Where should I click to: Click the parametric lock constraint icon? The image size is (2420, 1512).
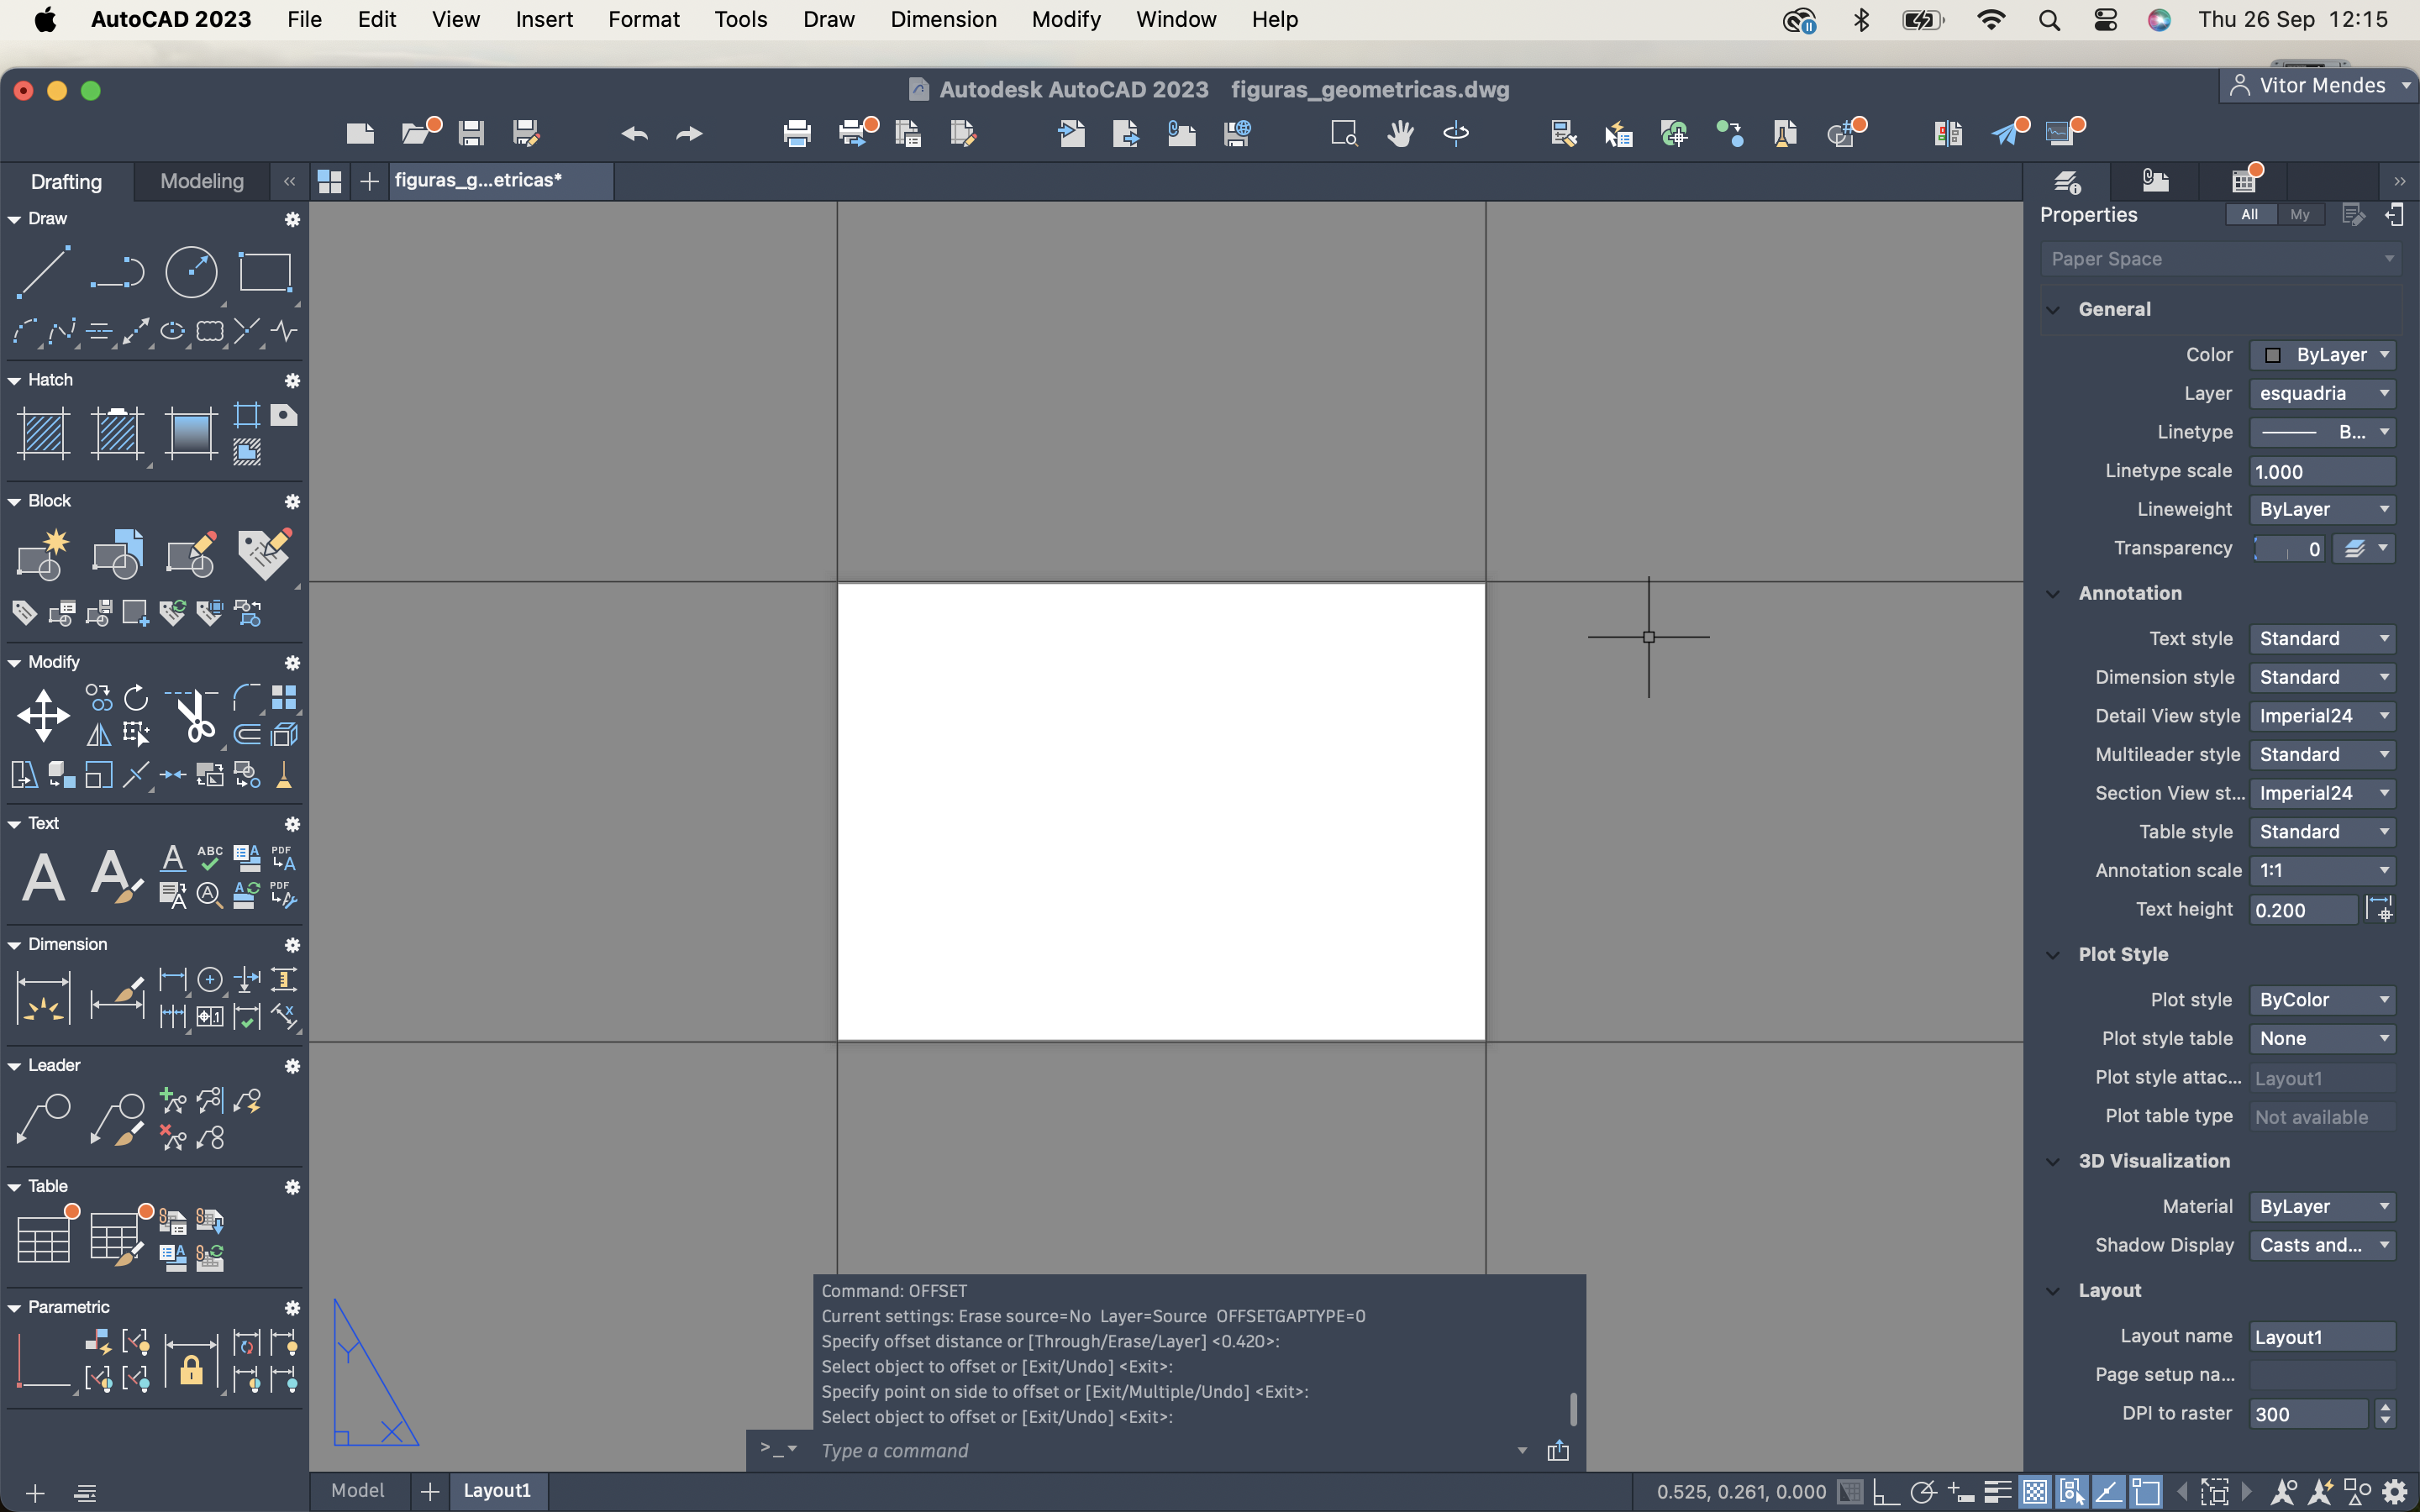click(191, 1362)
